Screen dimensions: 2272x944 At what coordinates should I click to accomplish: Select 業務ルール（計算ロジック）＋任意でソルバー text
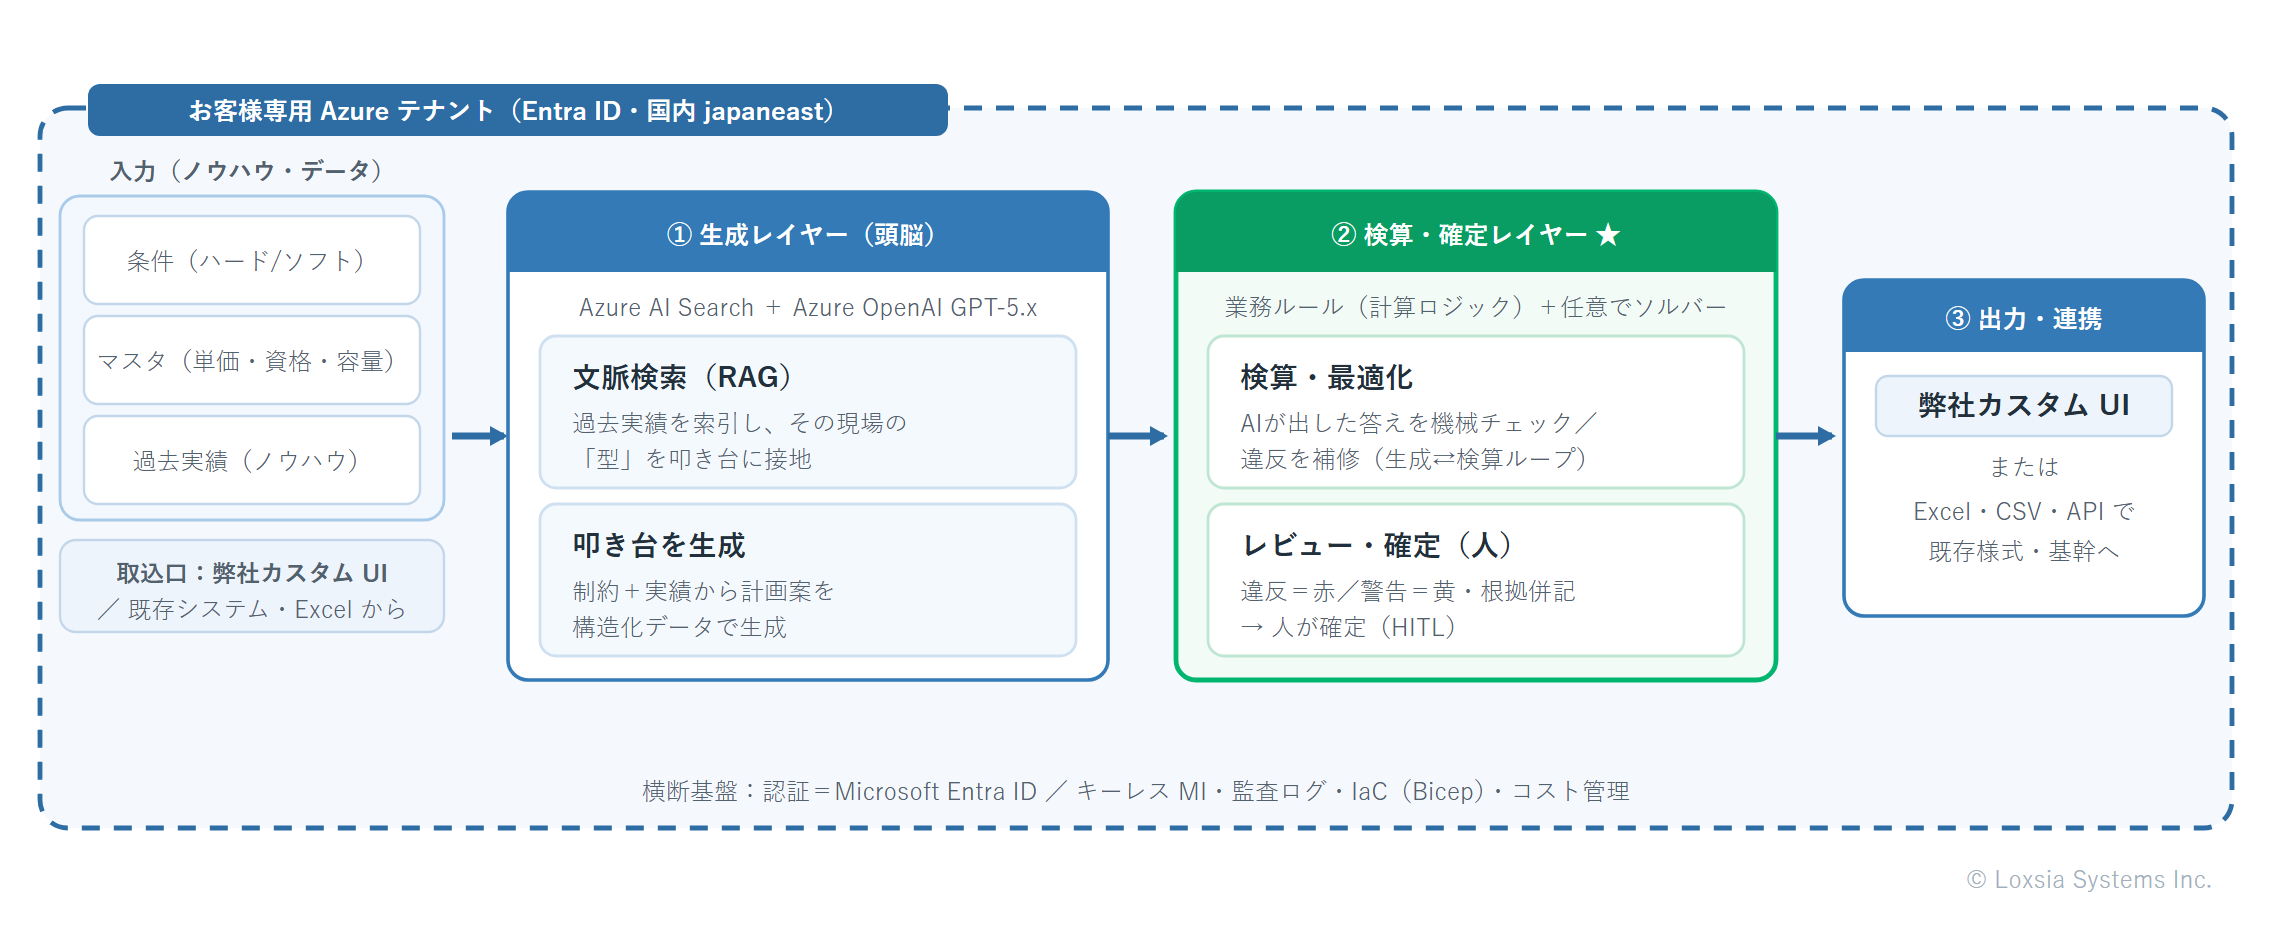click(1476, 307)
